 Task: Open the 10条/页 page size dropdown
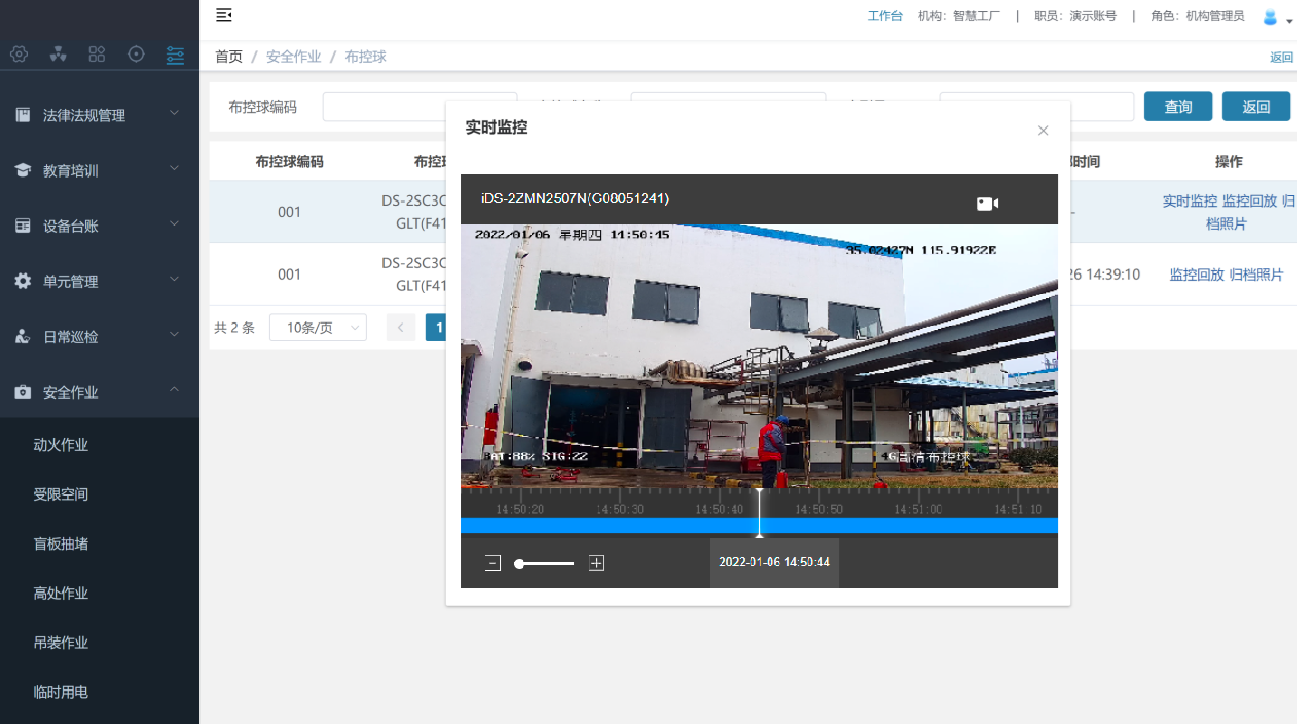coord(317,327)
